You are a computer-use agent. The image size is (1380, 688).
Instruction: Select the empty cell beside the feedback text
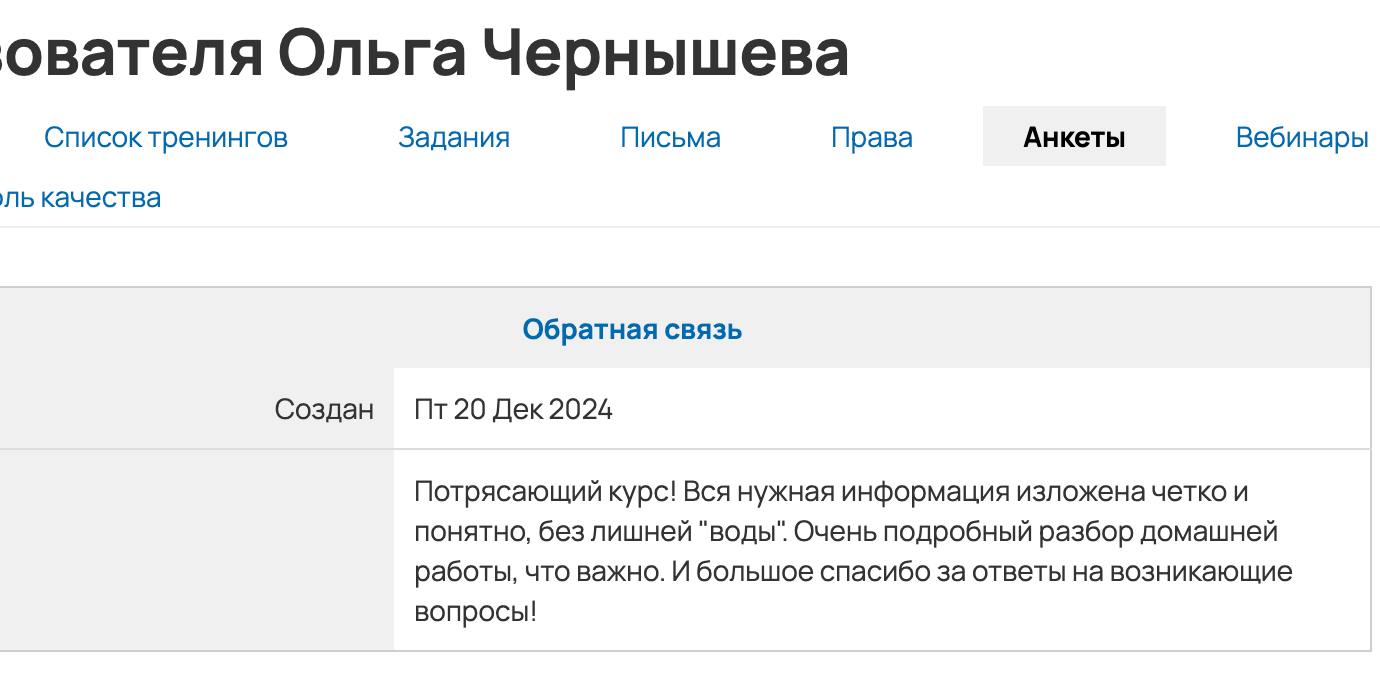(195, 544)
